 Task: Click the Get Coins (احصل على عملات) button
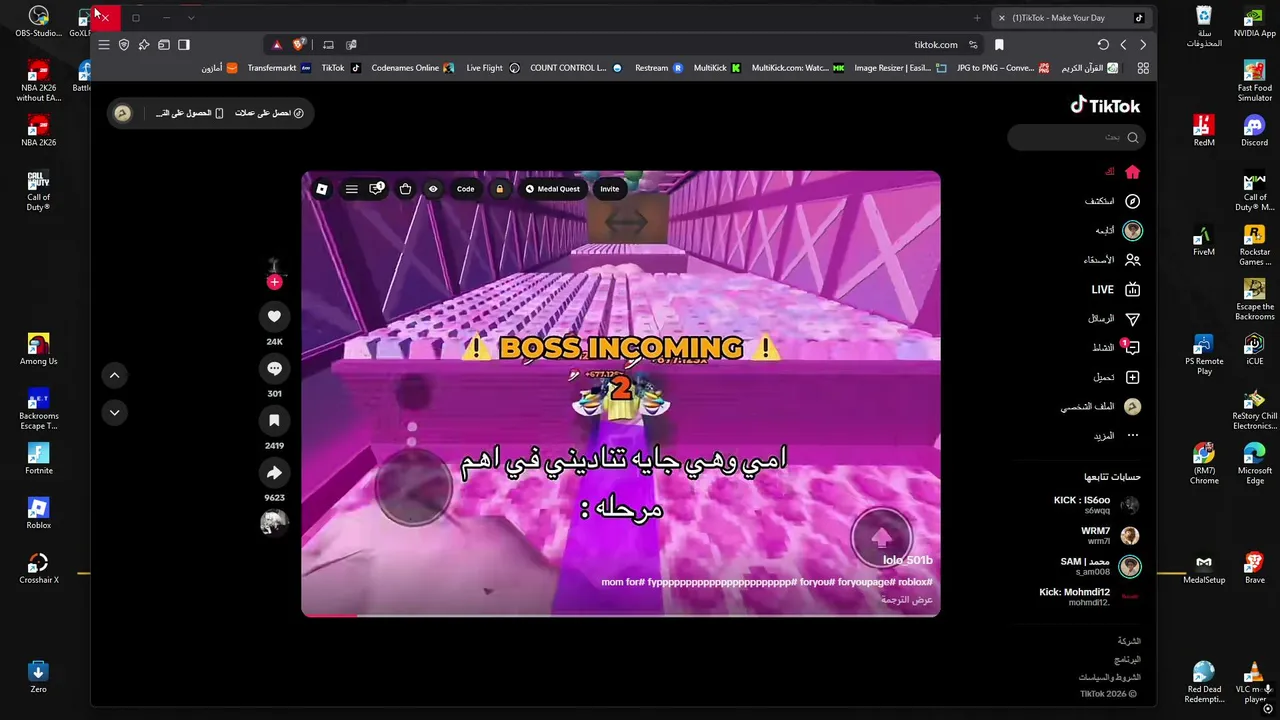269,113
